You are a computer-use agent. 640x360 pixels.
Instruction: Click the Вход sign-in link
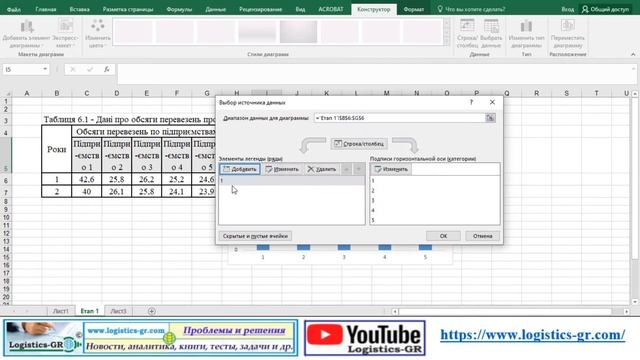(x=567, y=9)
